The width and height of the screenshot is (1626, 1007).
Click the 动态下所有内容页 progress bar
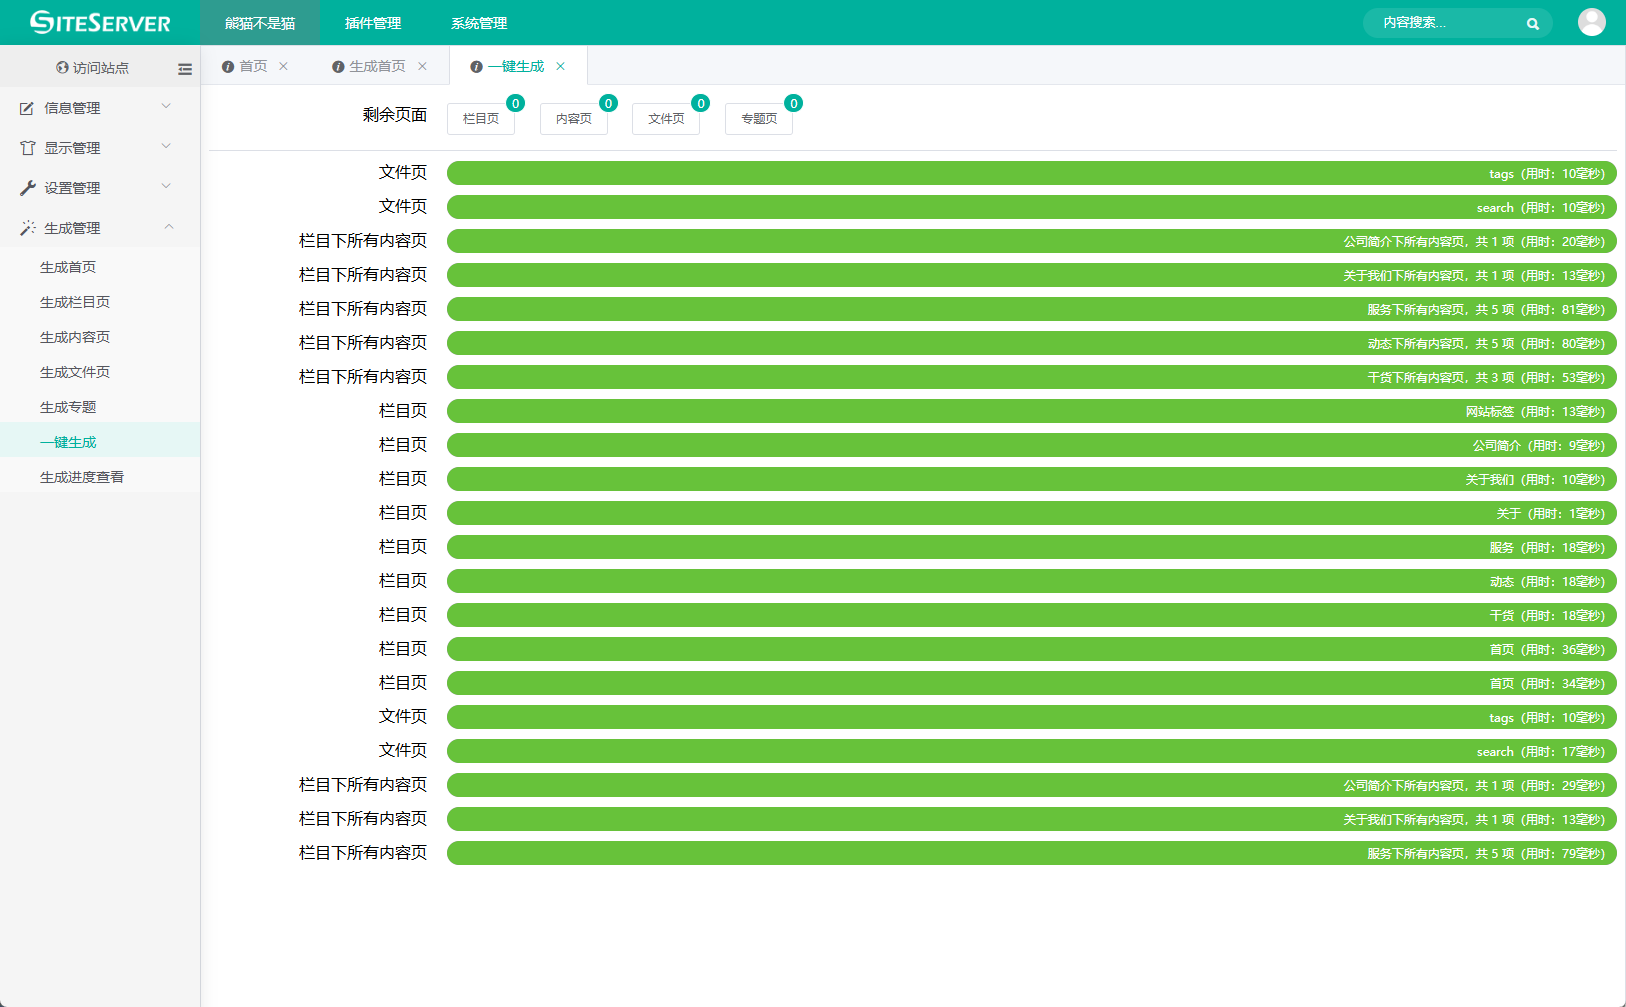[x=1031, y=343]
